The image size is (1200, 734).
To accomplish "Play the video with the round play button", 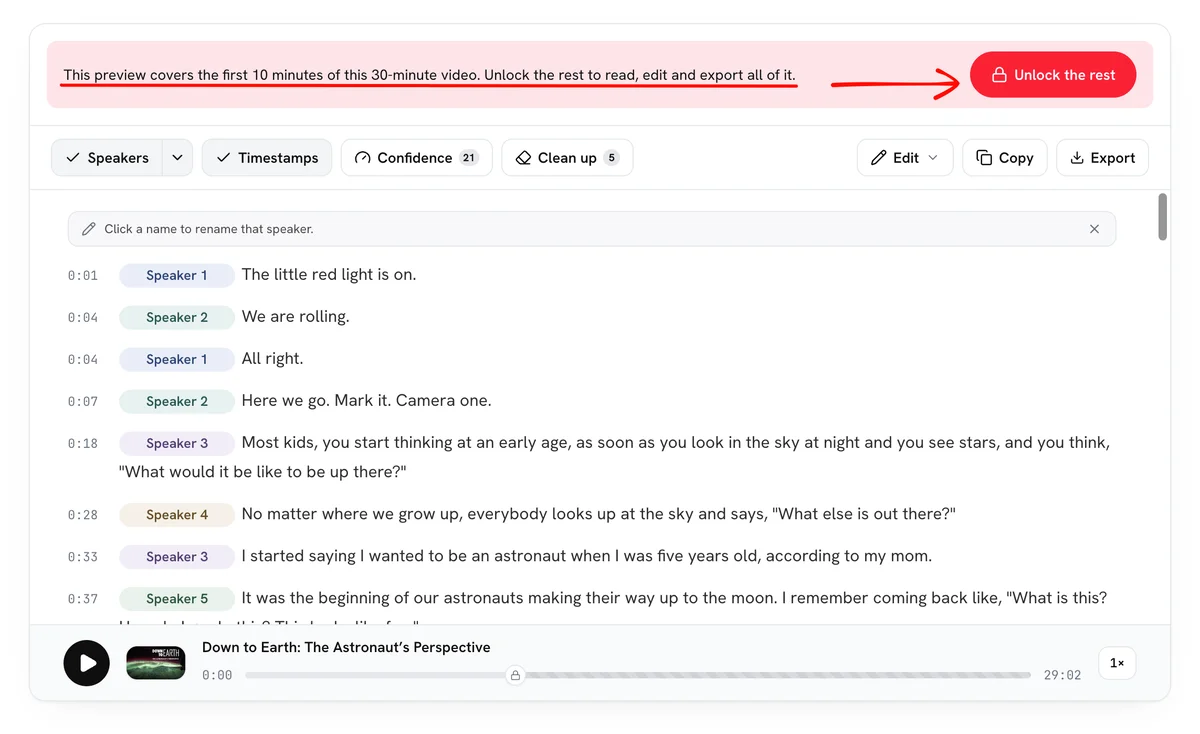I will (87, 663).
